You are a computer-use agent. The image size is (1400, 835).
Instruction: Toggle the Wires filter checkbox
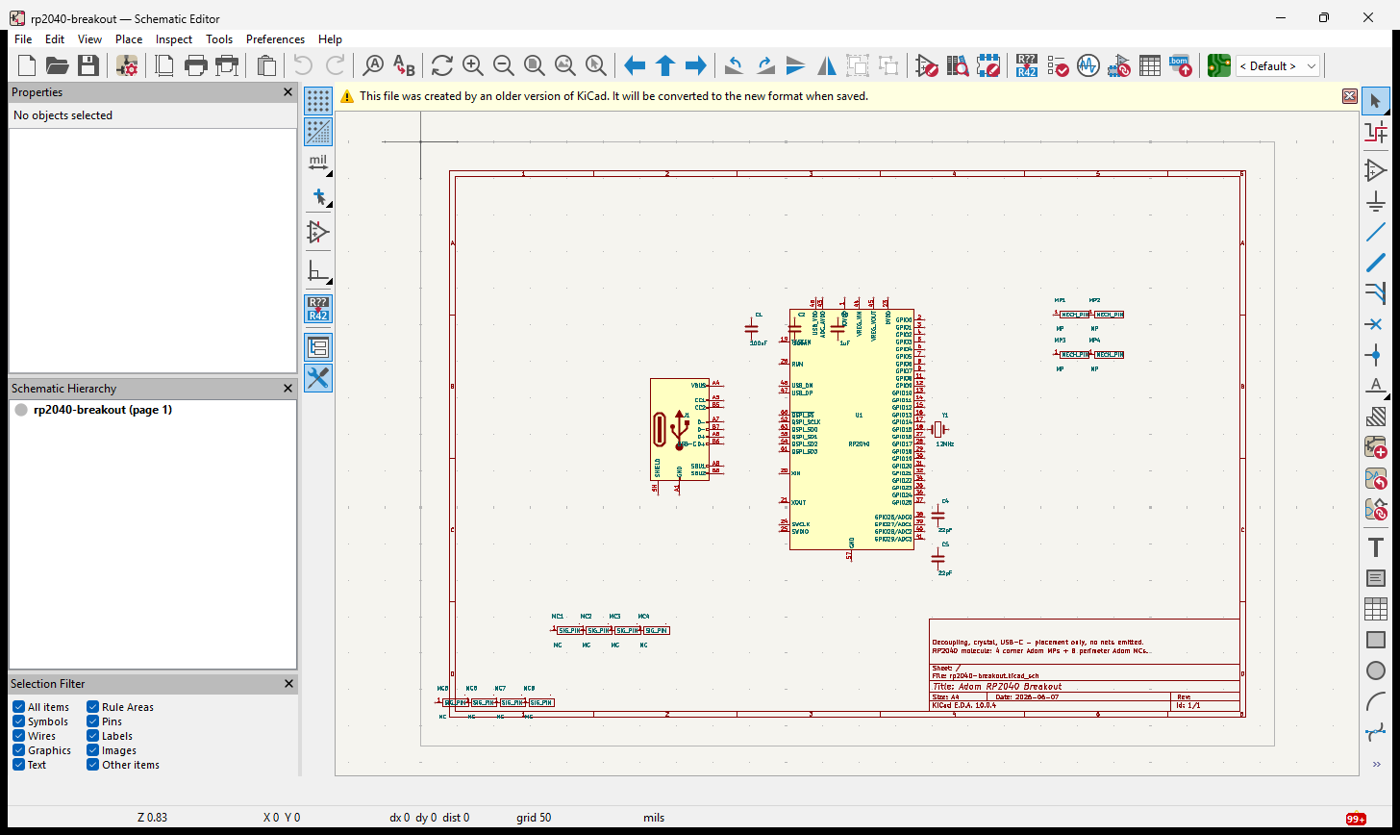[19, 736]
